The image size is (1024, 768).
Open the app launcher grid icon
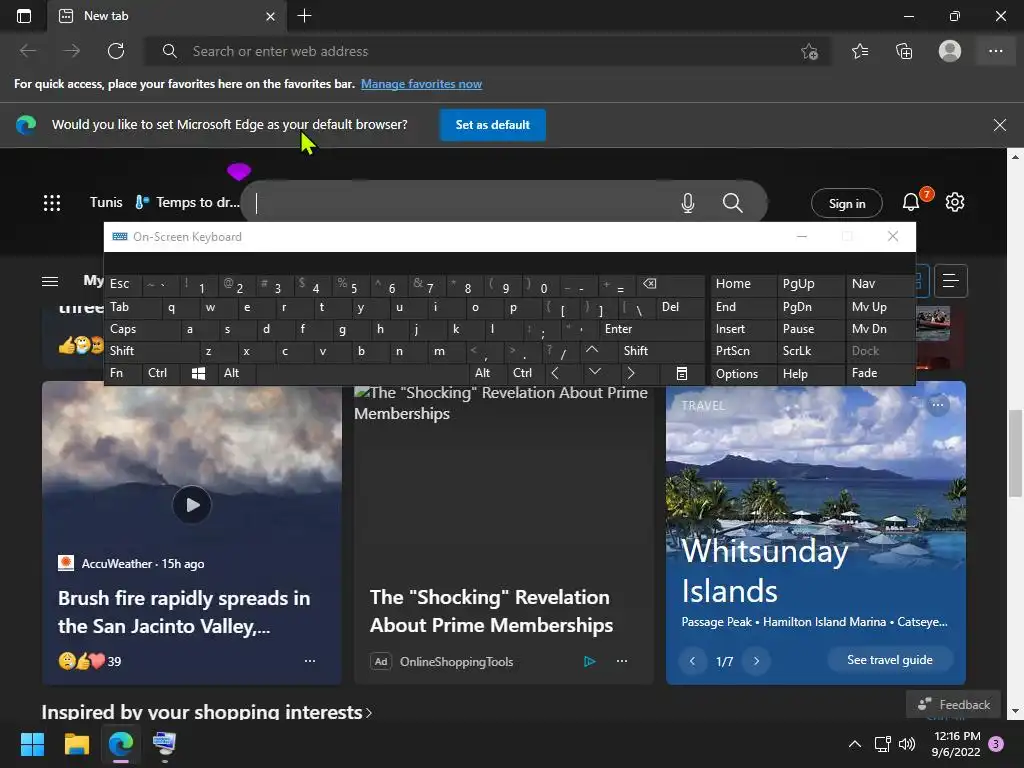click(52, 202)
